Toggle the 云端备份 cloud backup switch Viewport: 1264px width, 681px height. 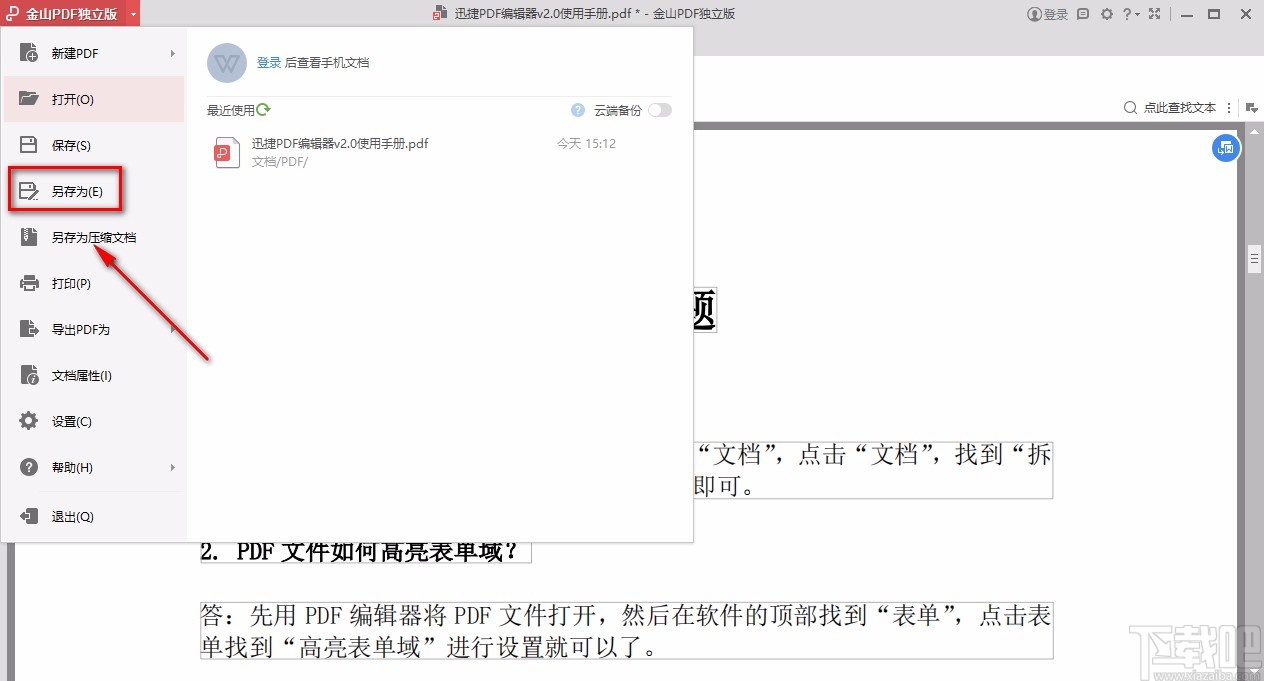pos(660,110)
